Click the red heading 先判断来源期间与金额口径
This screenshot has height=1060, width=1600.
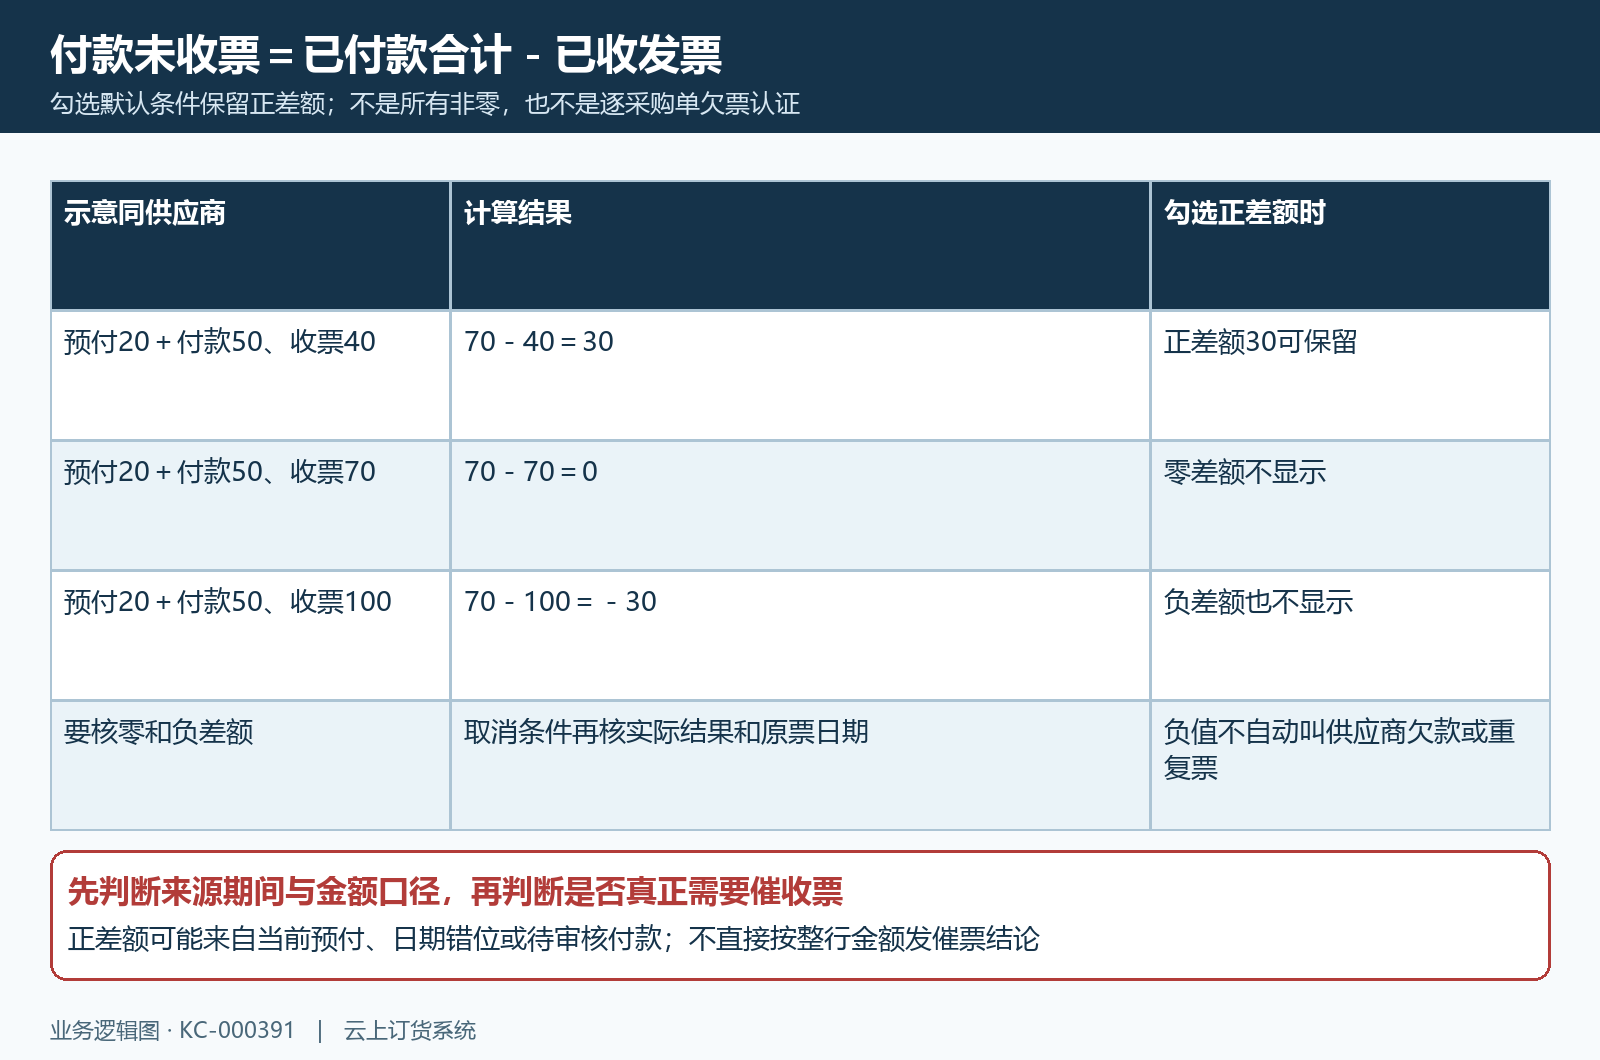pos(254,891)
